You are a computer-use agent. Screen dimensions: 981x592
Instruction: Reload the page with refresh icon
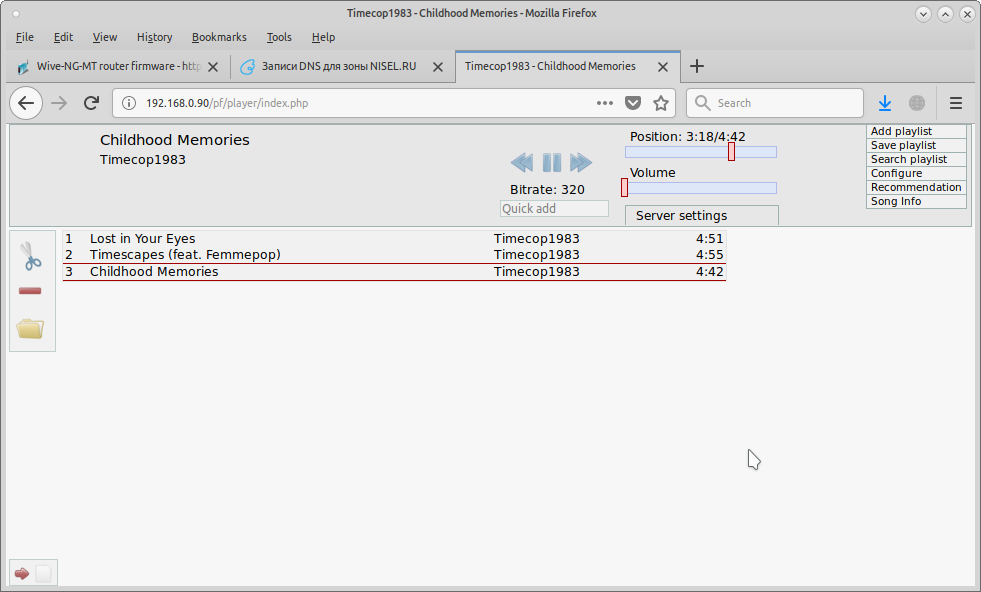click(x=91, y=103)
